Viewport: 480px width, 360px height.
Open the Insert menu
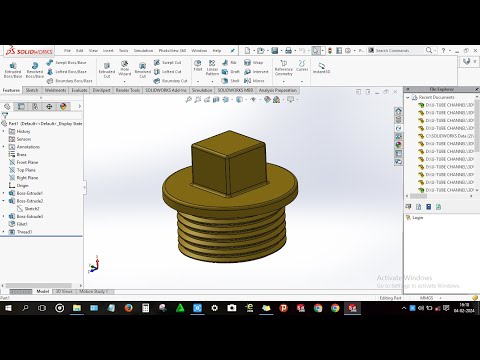click(x=108, y=51)
